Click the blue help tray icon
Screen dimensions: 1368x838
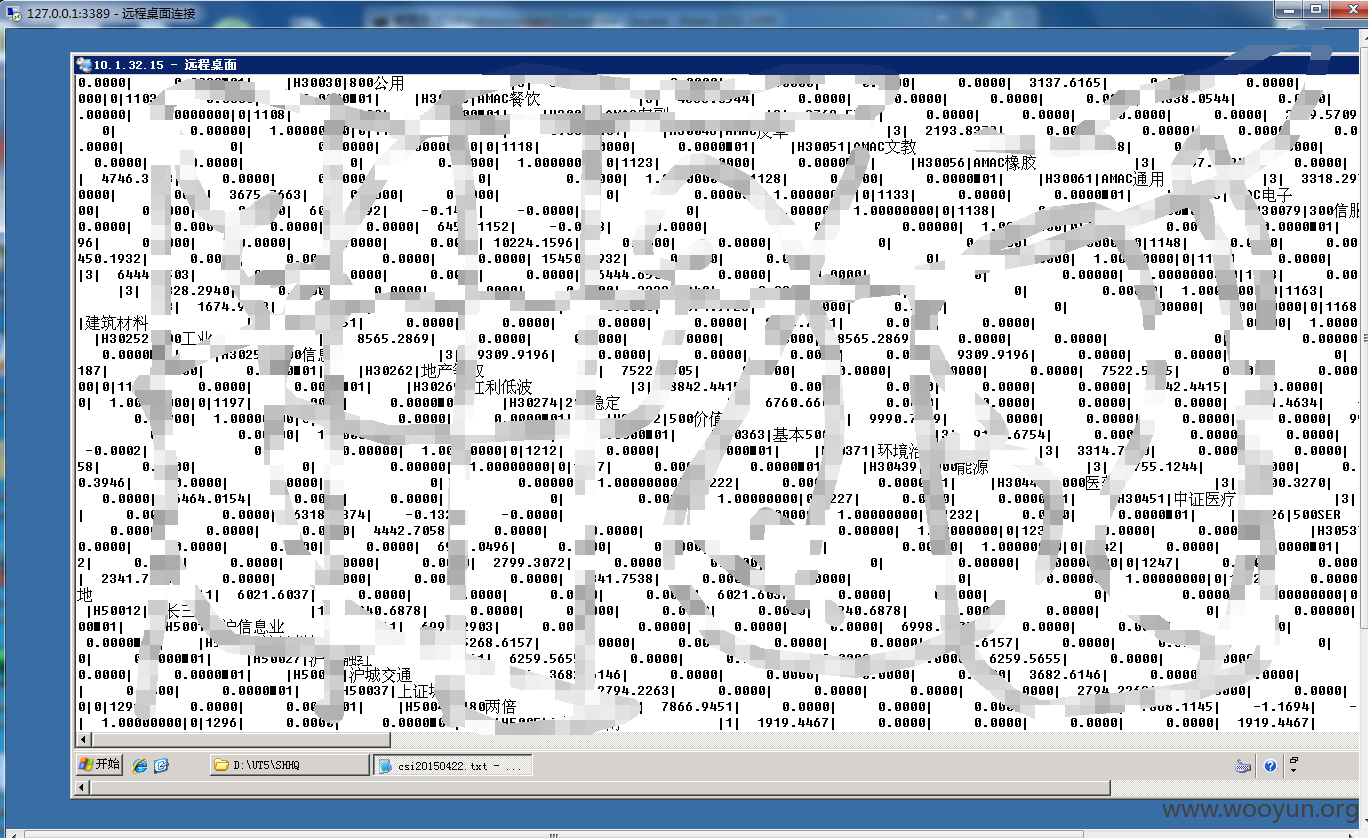[x=1270, y=766]
